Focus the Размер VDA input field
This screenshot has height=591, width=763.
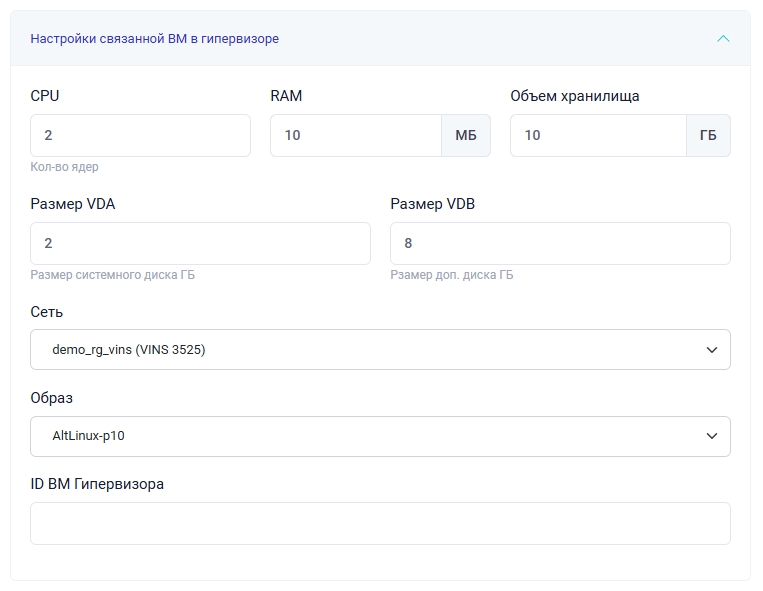coord(200,243)
